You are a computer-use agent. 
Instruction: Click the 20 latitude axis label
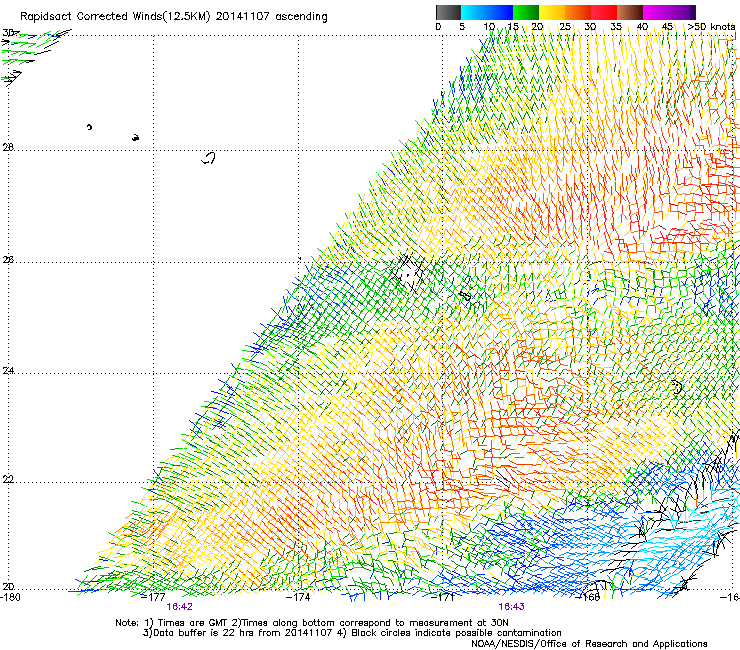(x=8, y=587)
